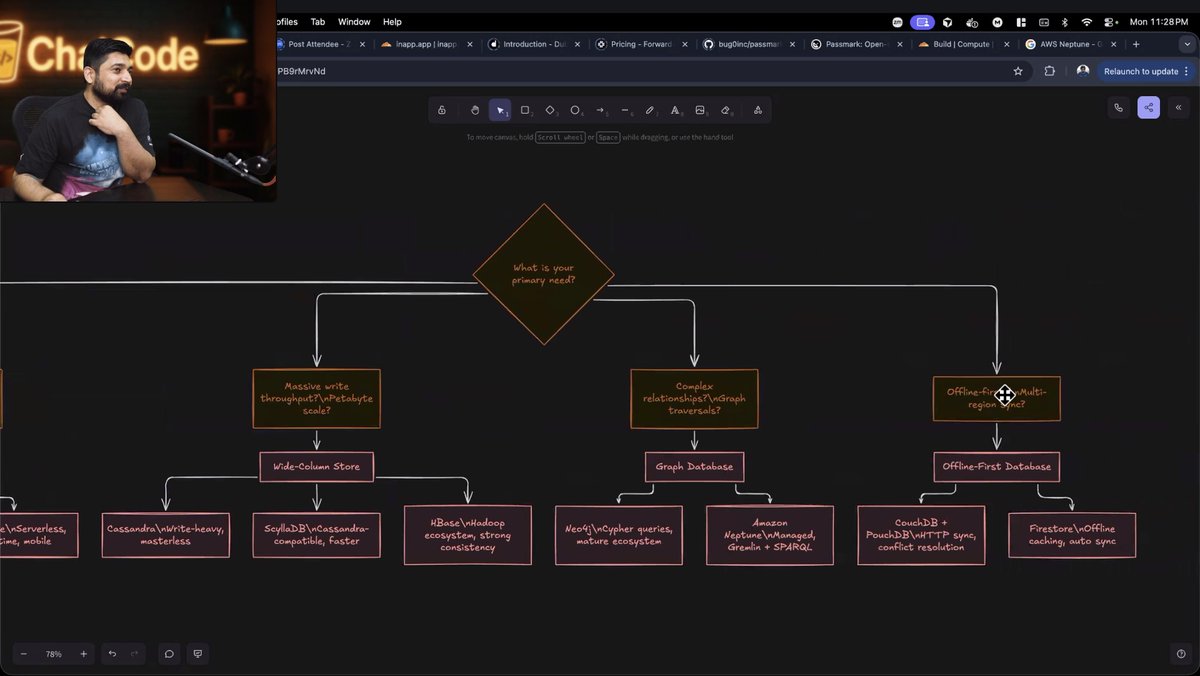Toggle the Share collaboration button
This screenshot has height=676, width=1200.
click(x=1148, y=107)
